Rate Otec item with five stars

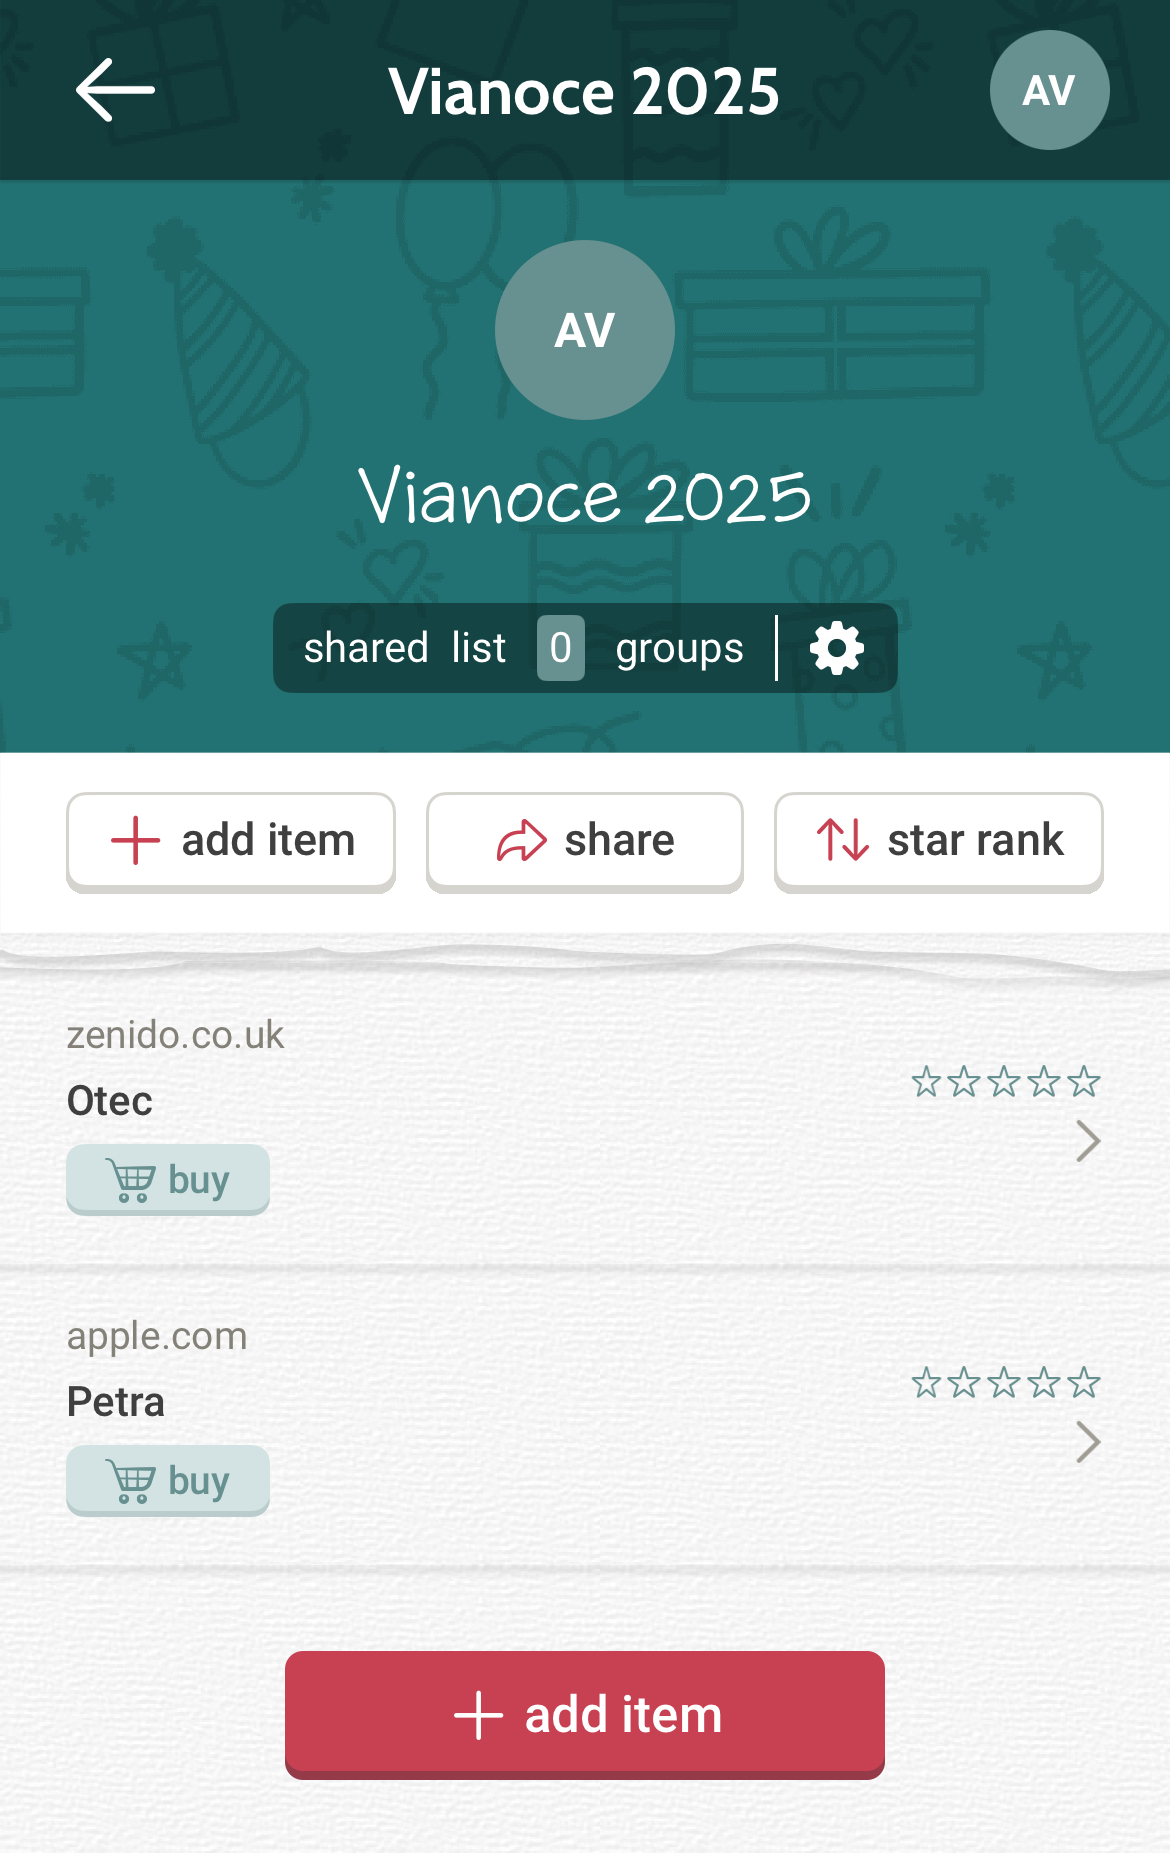(x=1083, y=1082)
